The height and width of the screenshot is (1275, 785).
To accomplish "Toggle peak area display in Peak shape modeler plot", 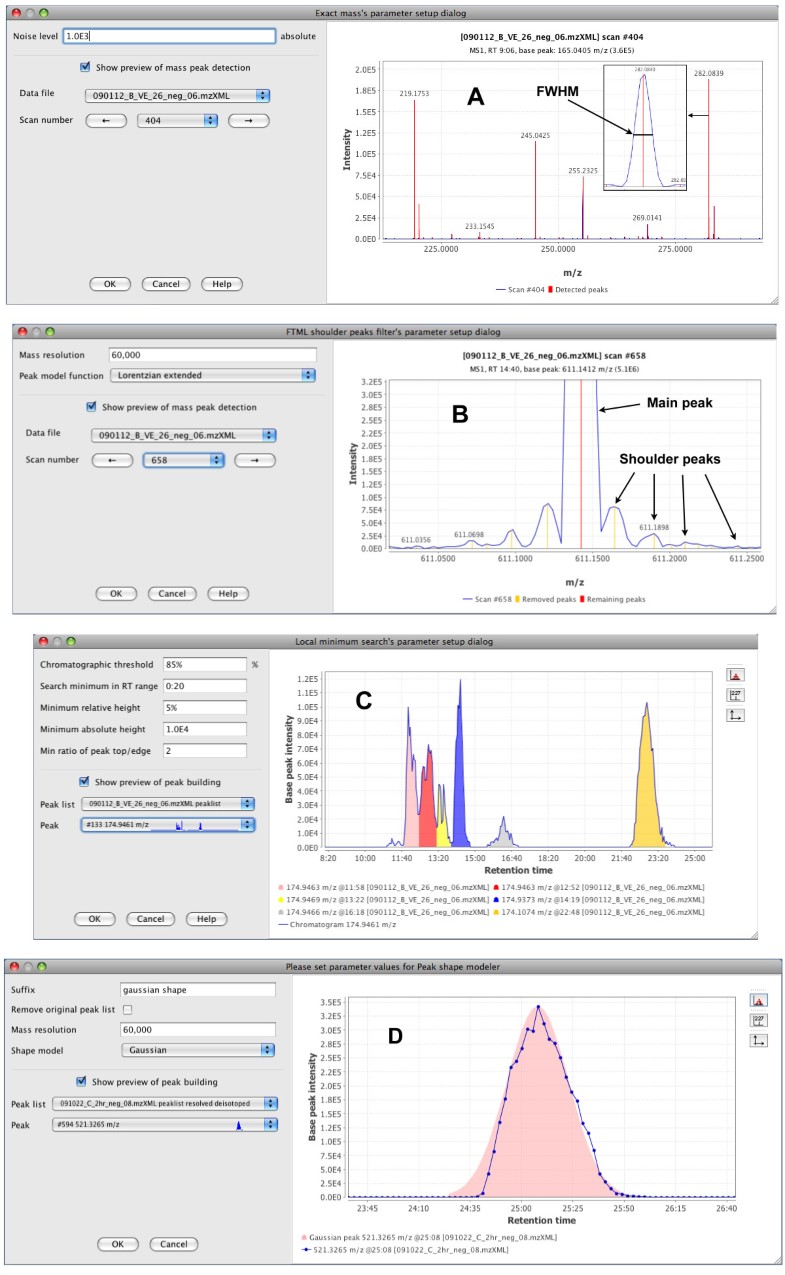I will click(759, 1000).
